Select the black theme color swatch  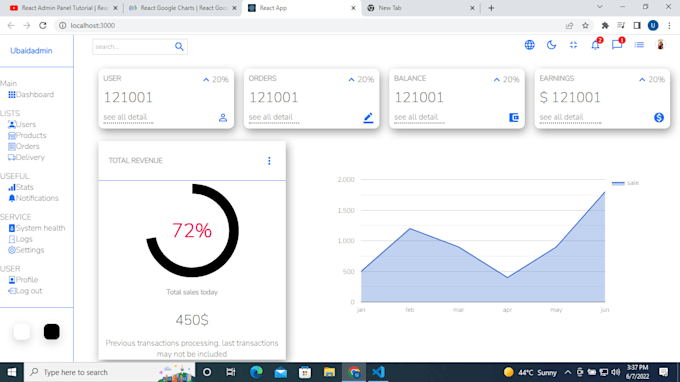tap(52, 332)
